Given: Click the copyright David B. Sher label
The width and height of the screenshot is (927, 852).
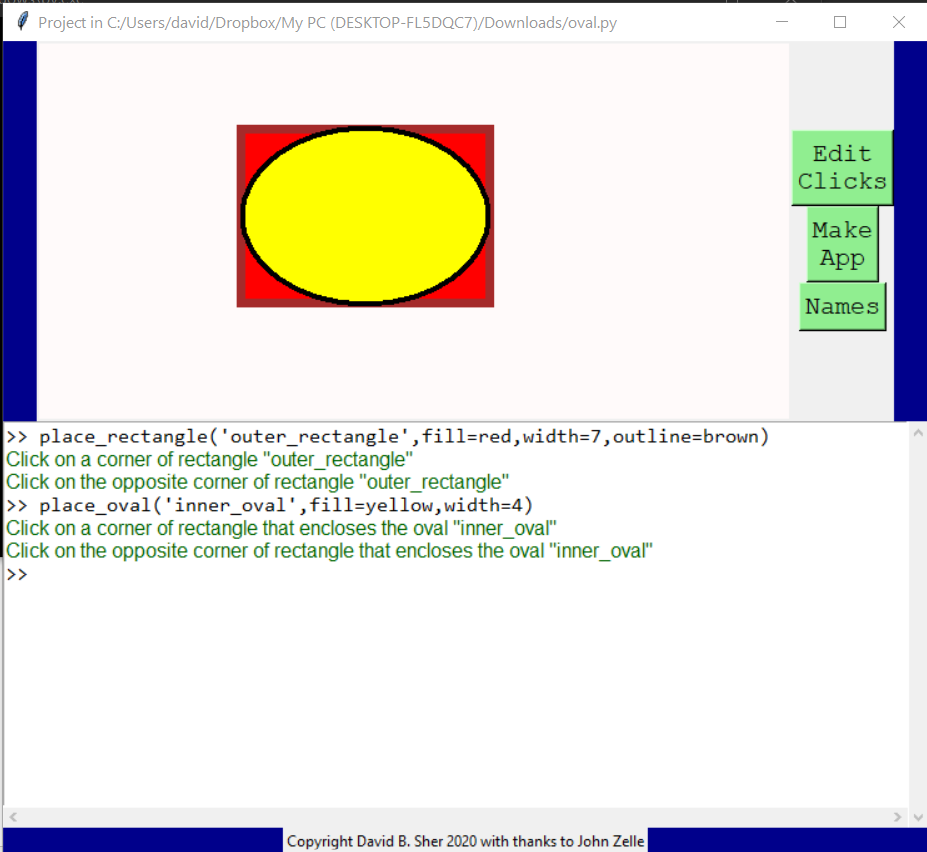Looking at the screenshot, I should click(x=465, y=841).
